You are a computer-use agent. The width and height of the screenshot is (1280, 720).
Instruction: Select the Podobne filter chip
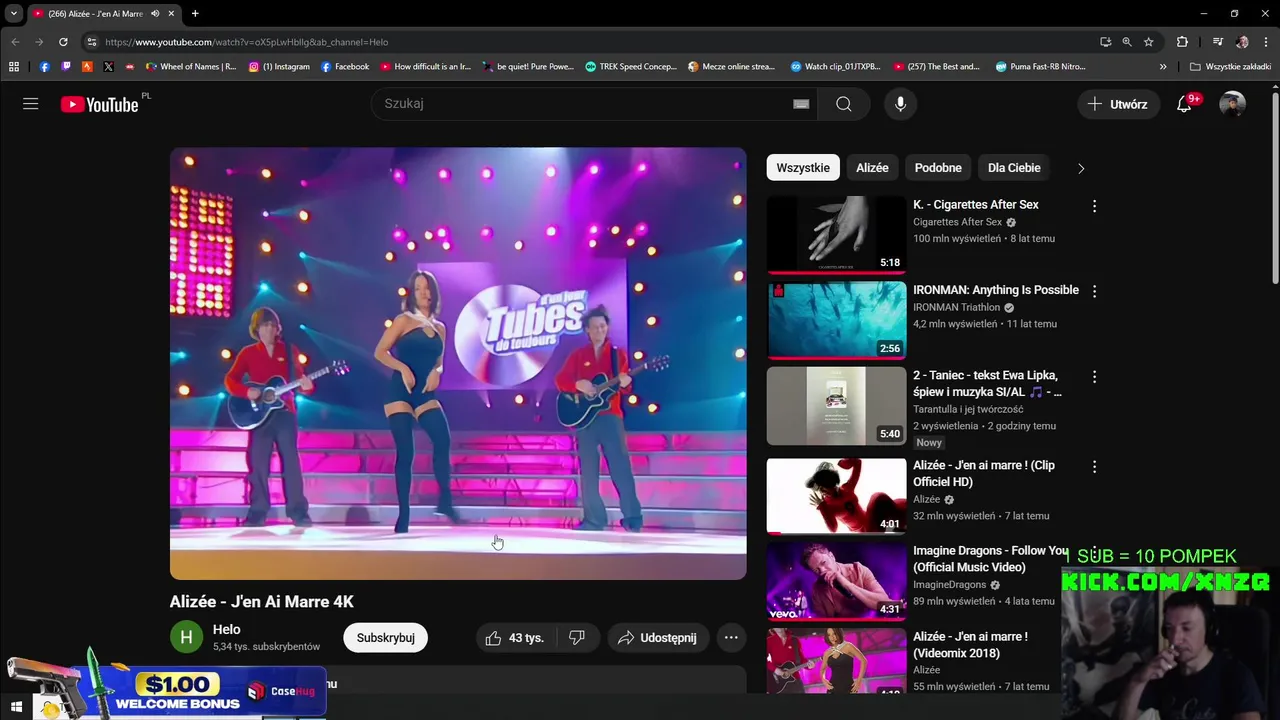click(938, 168)
